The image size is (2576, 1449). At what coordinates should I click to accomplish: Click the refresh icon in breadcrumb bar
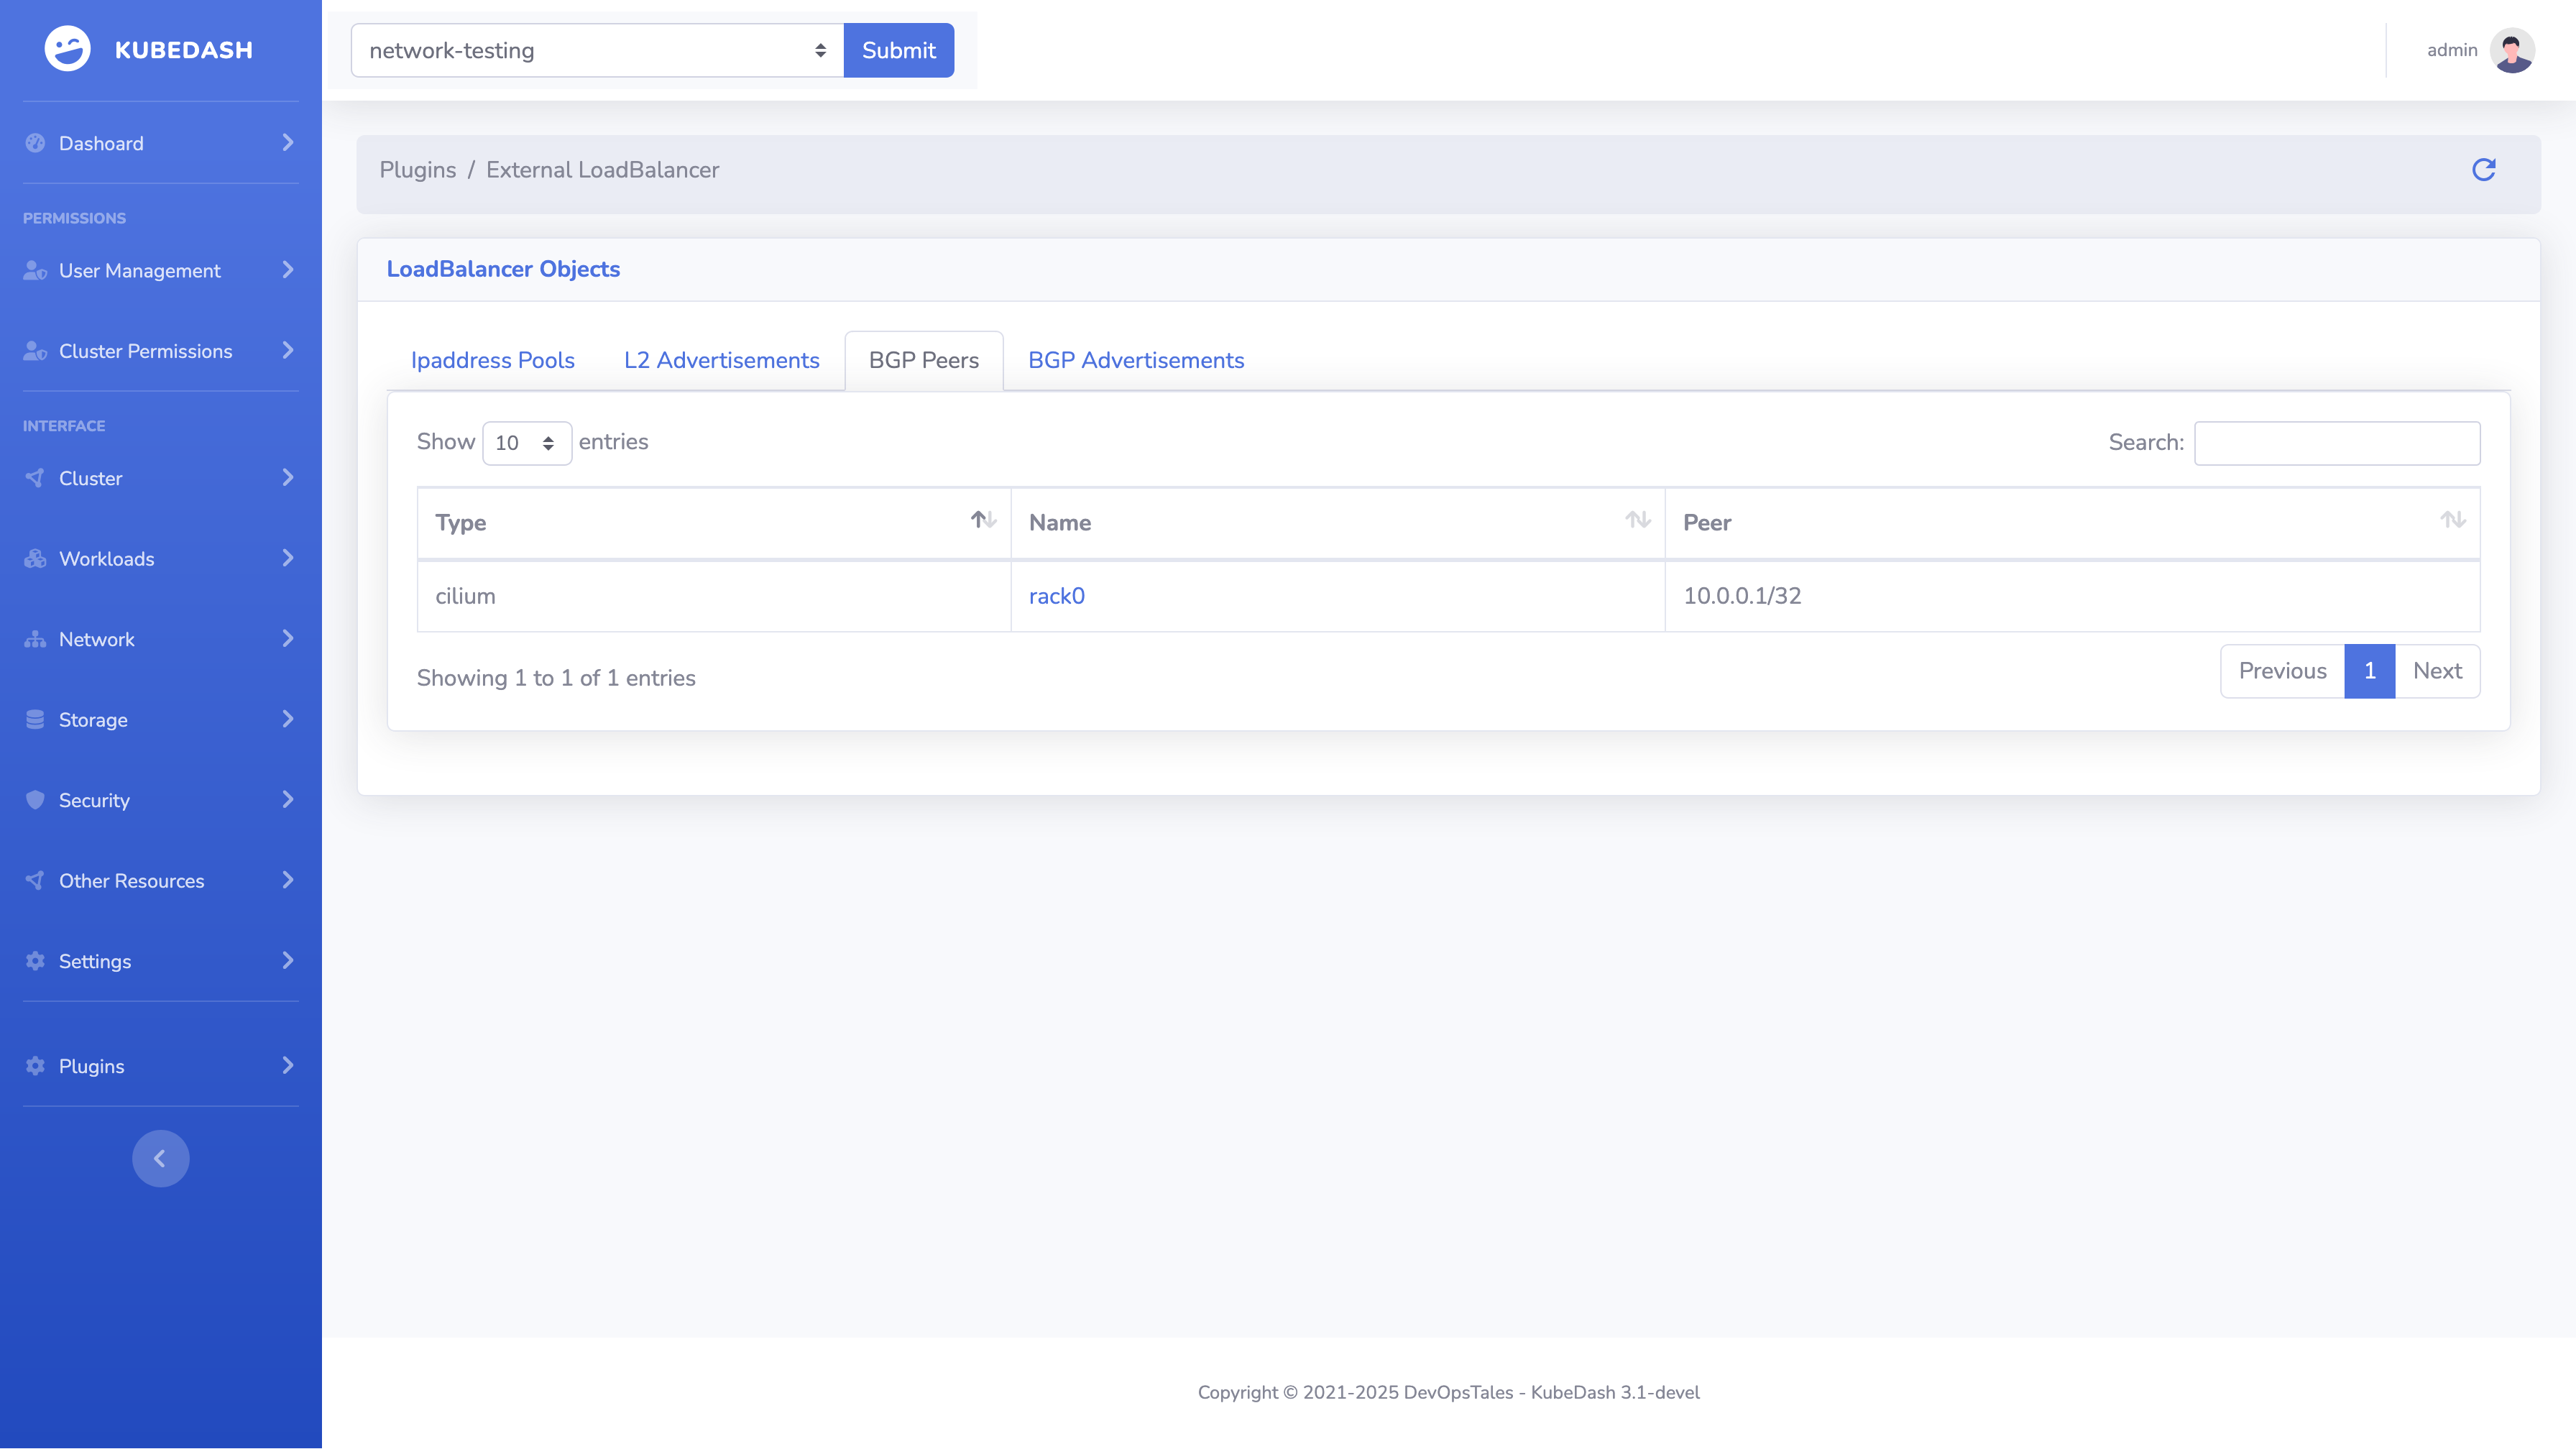click(x=2483, y=170)
